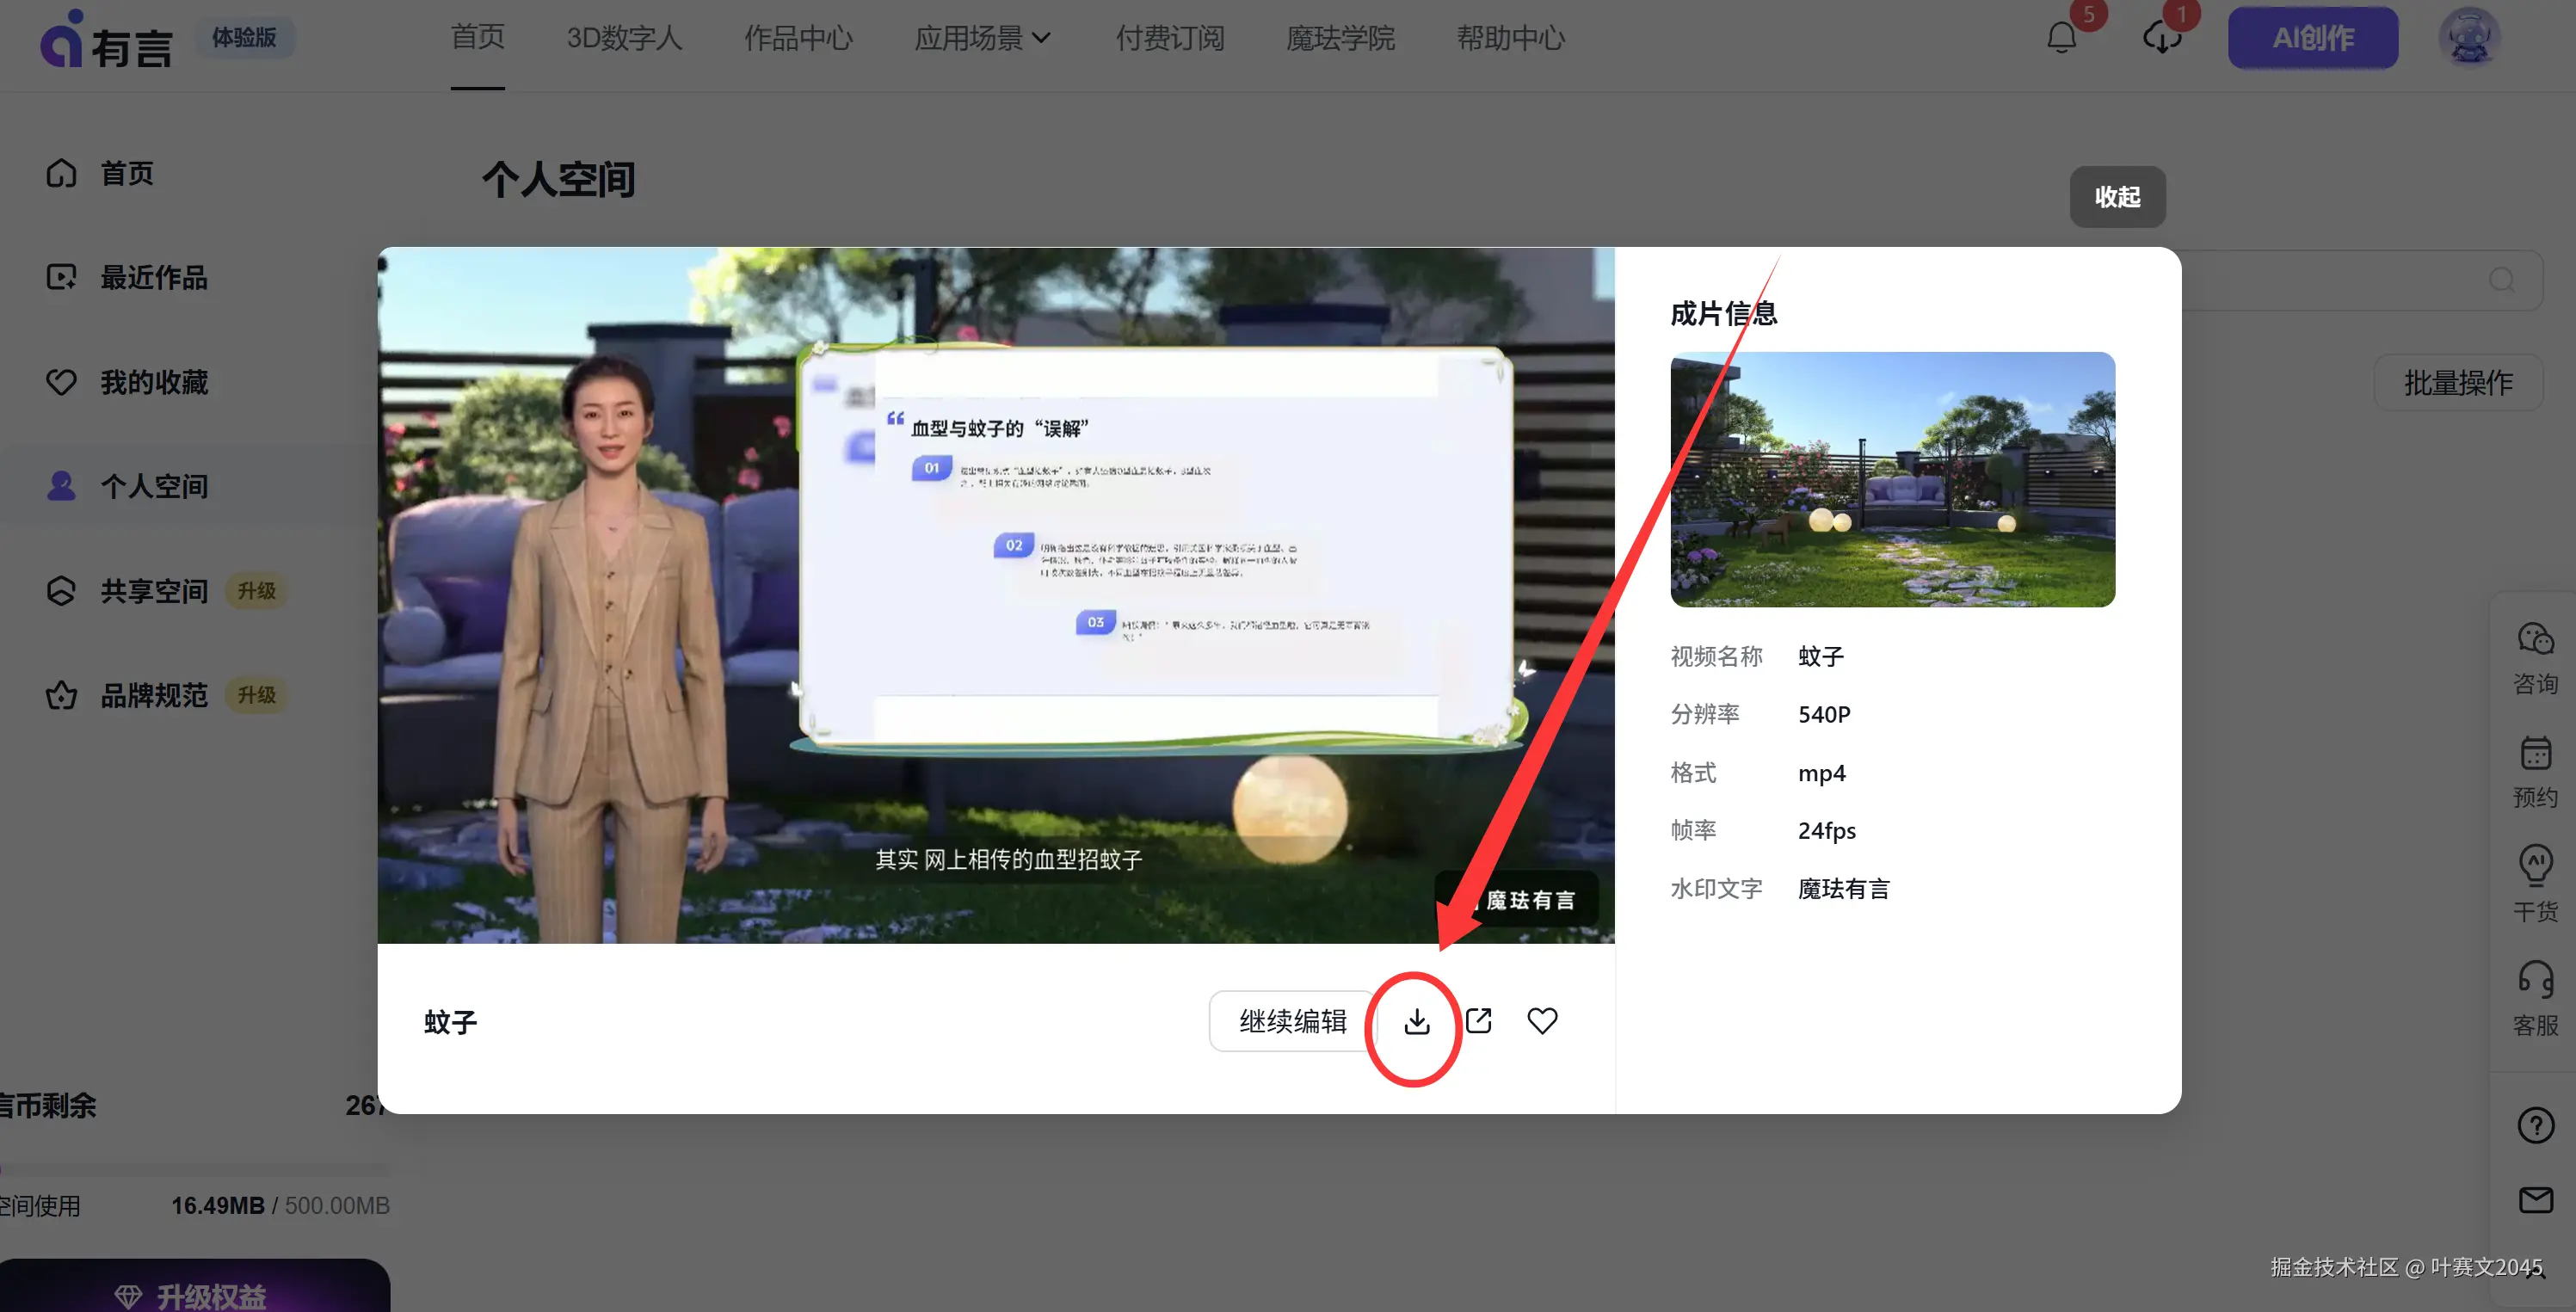The height and width of the screenshot is (1312, 2576).
Task: Open the 3D数字人 tab
Action: coord(624,38)
